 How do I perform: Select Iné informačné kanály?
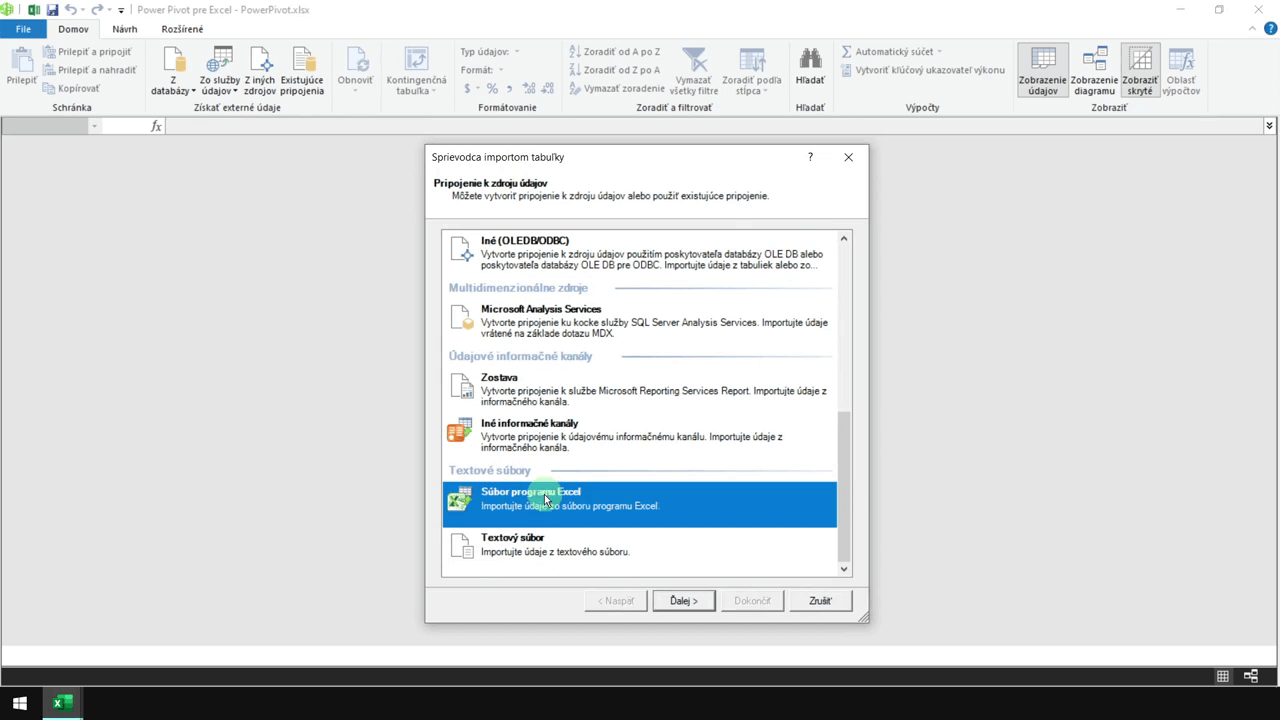pos(640,435)
